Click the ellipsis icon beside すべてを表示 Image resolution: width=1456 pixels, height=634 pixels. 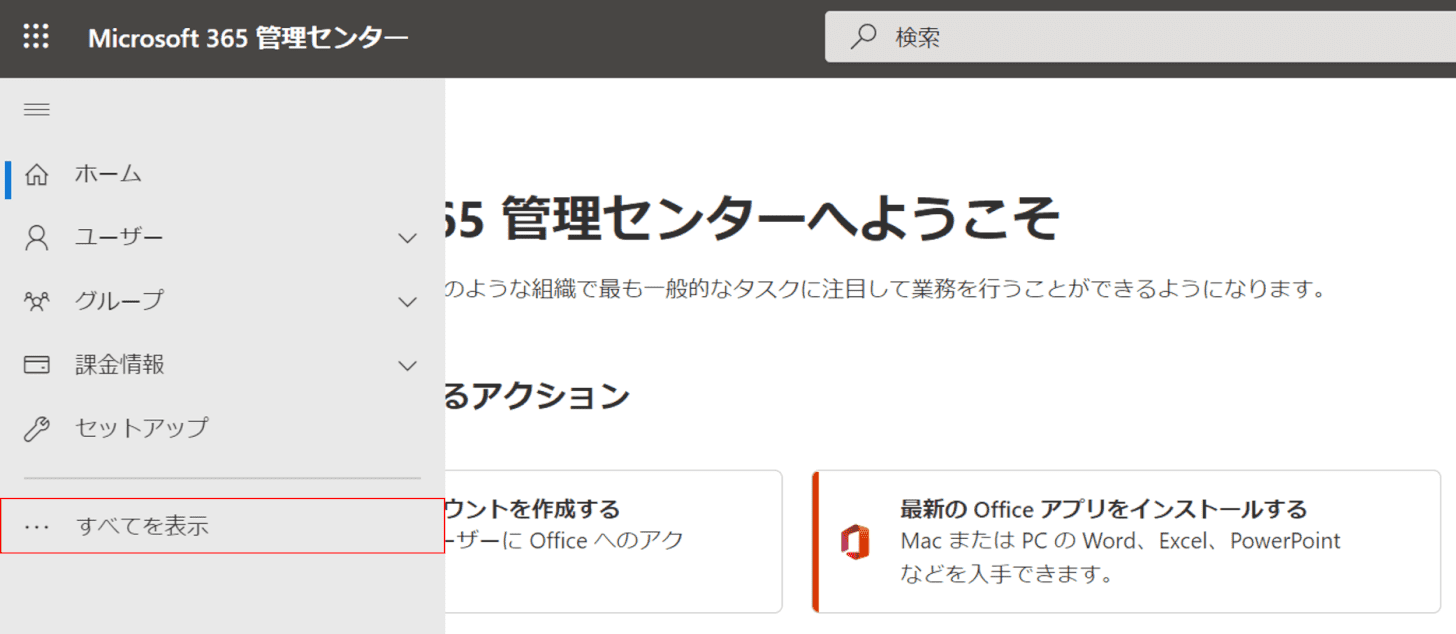(37, 526)
